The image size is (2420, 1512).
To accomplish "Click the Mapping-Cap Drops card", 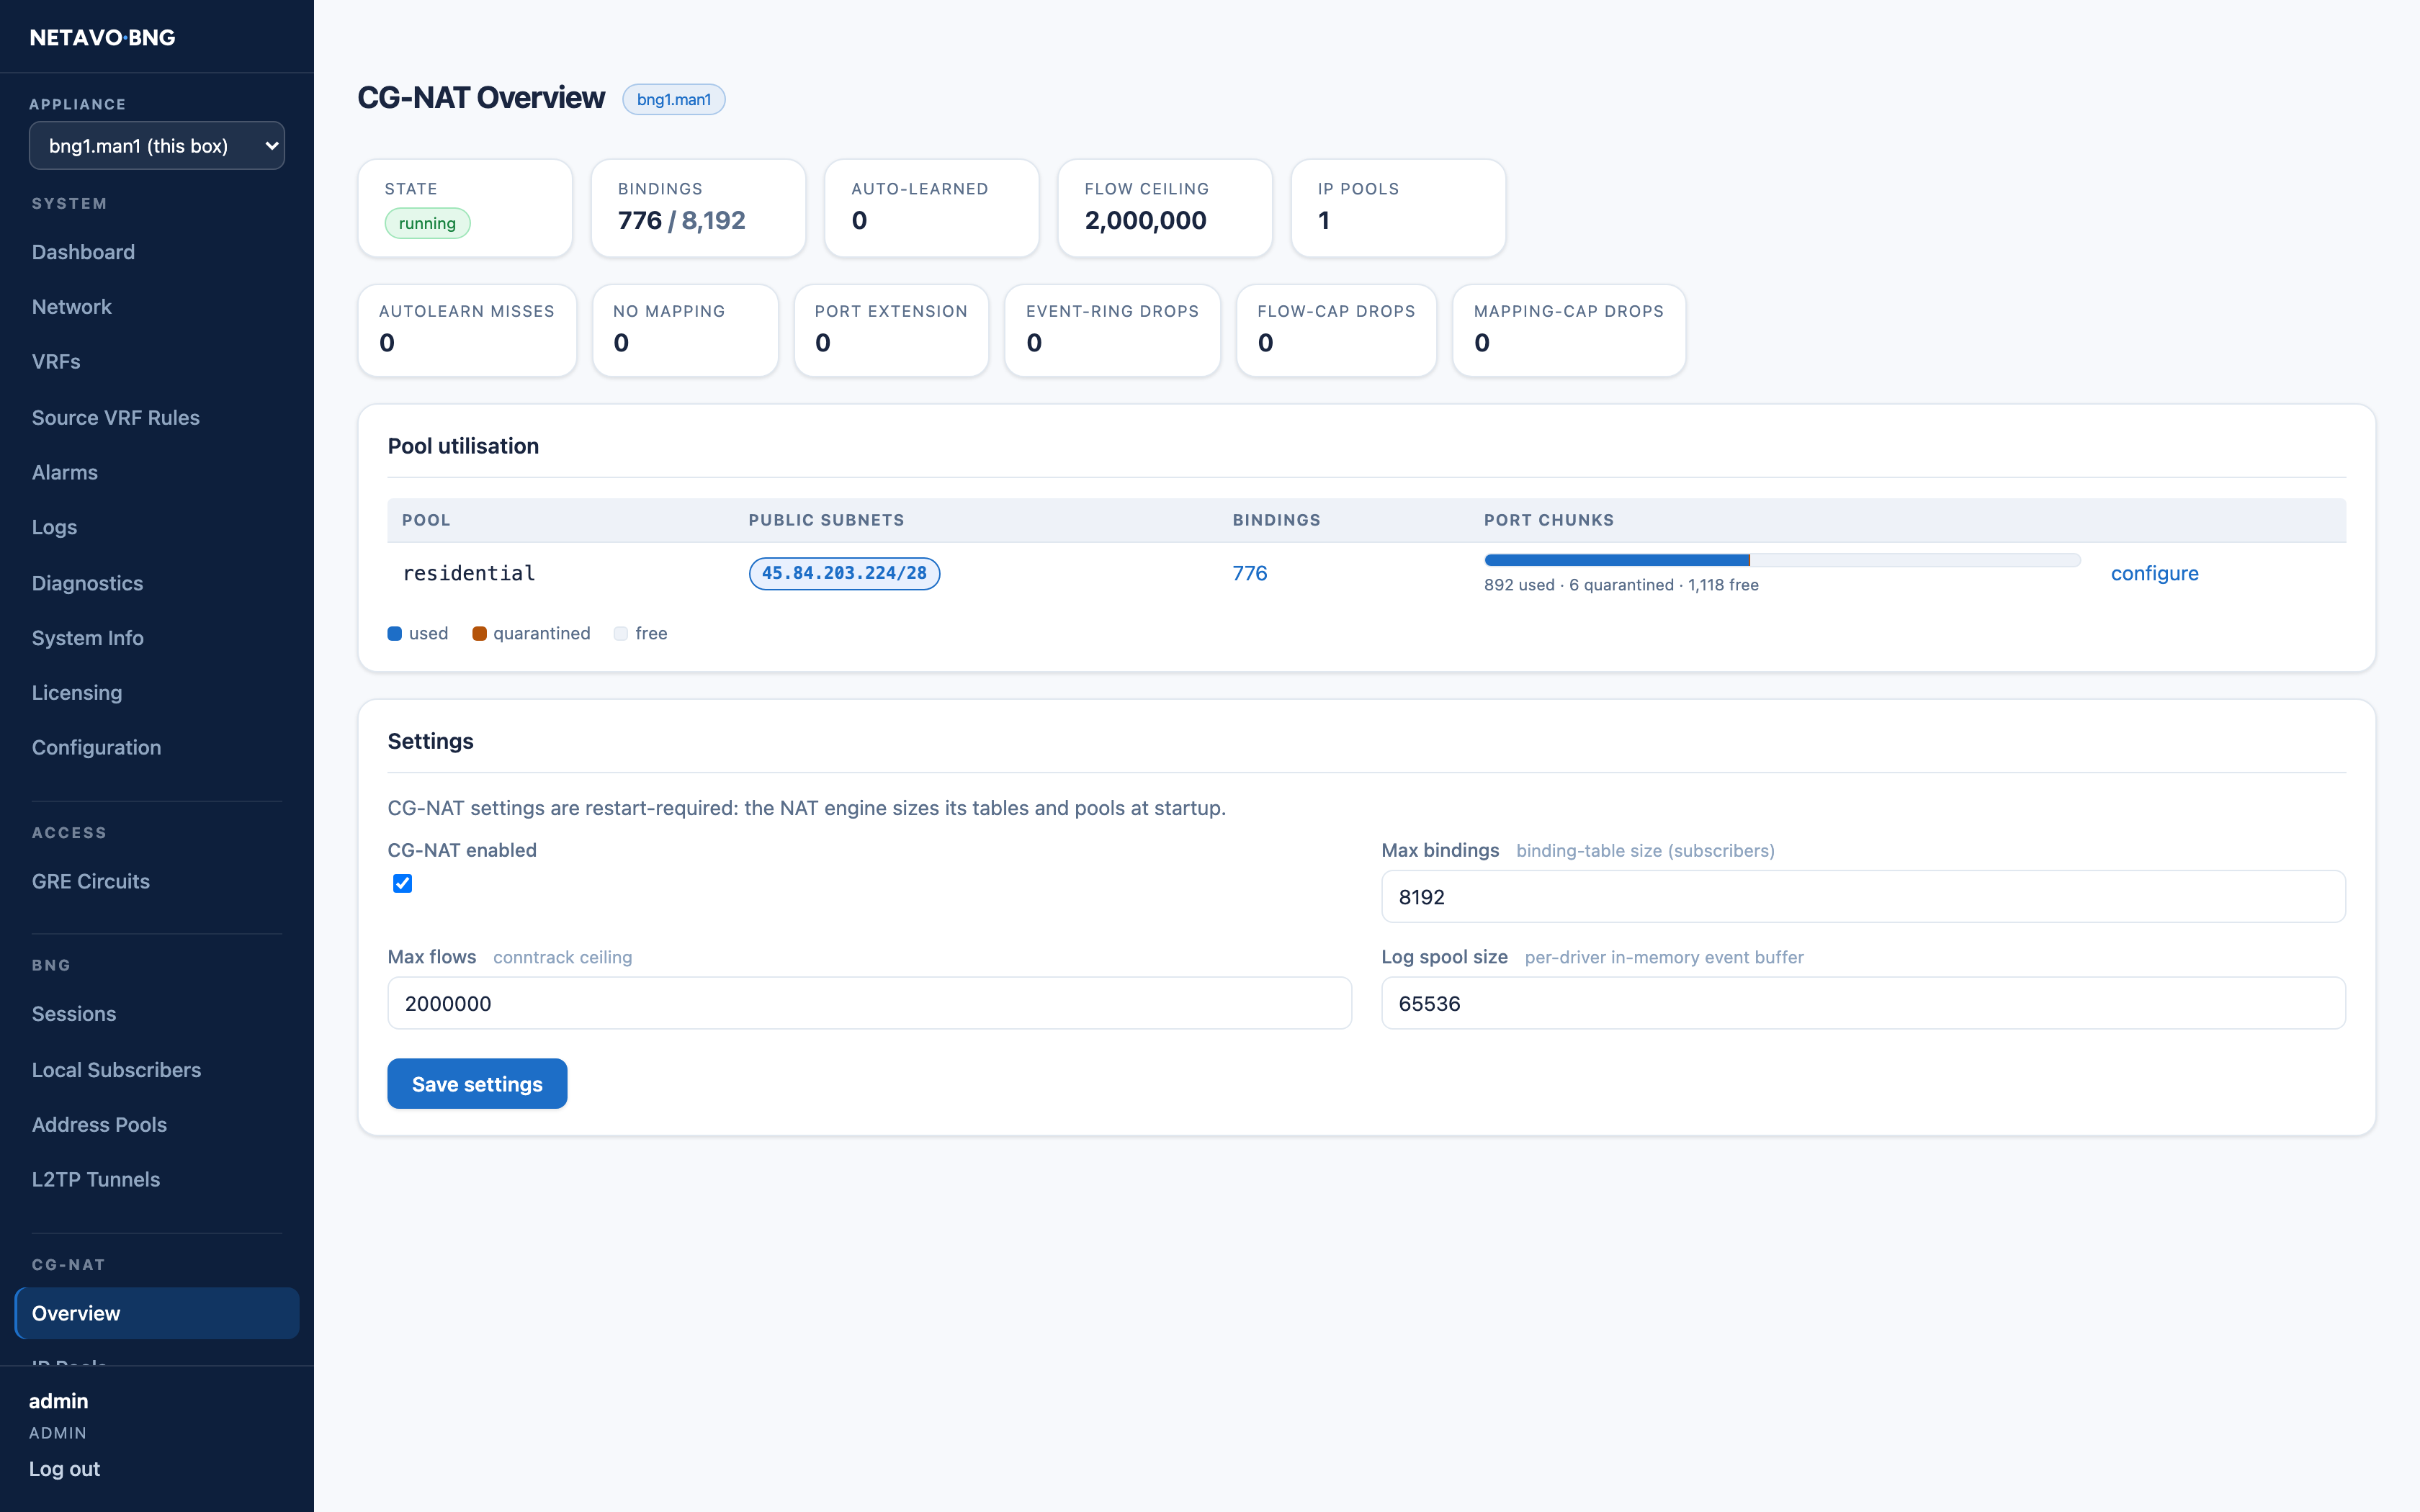I will [x=1568, y=330].
